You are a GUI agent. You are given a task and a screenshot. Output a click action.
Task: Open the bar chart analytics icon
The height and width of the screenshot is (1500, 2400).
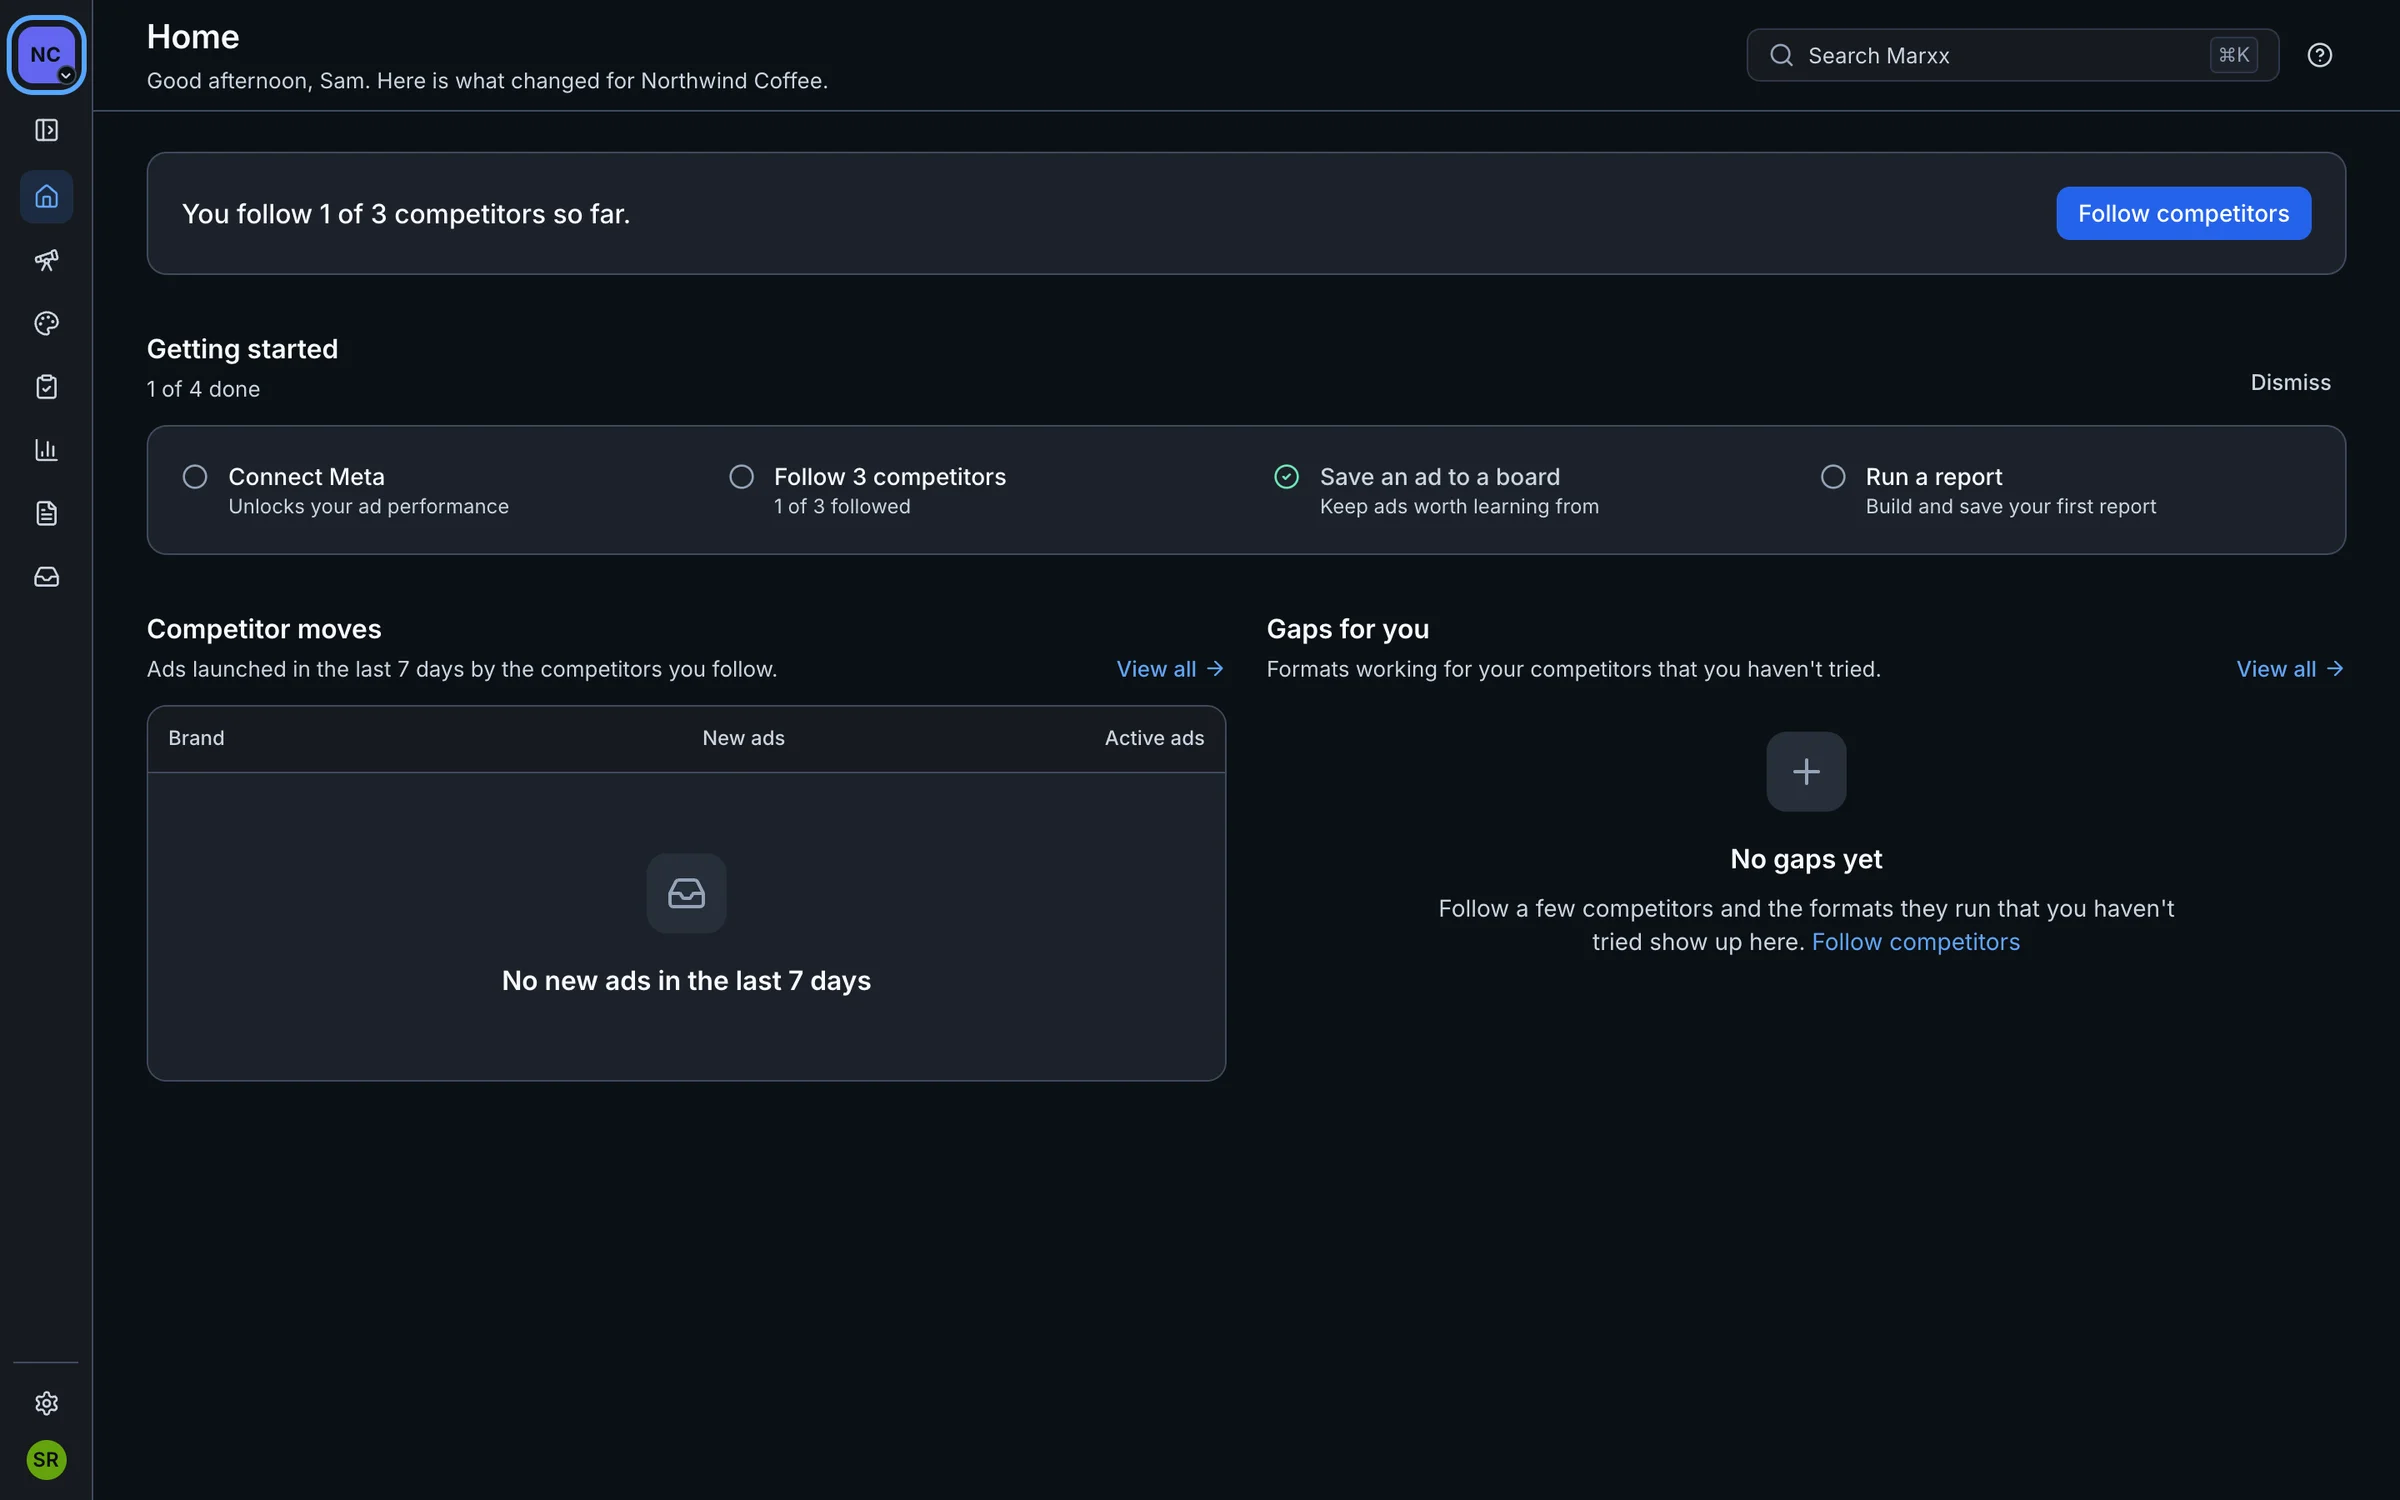click(46, 450)
